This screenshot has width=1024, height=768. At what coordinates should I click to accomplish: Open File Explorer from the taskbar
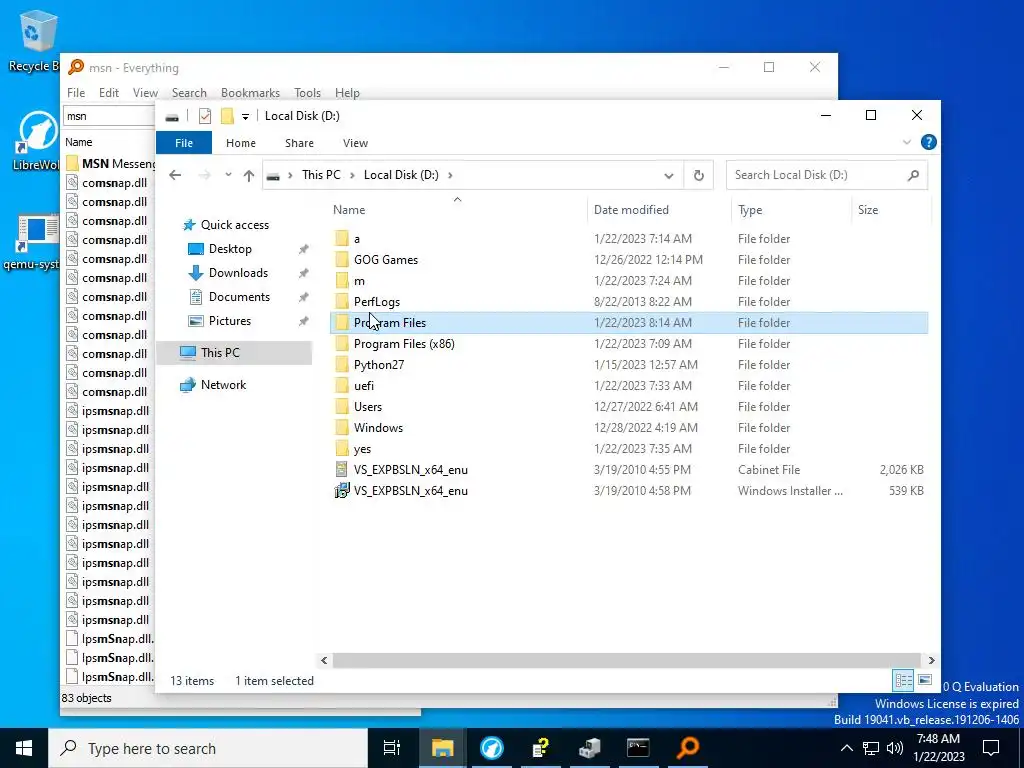(x=442, y=748)
